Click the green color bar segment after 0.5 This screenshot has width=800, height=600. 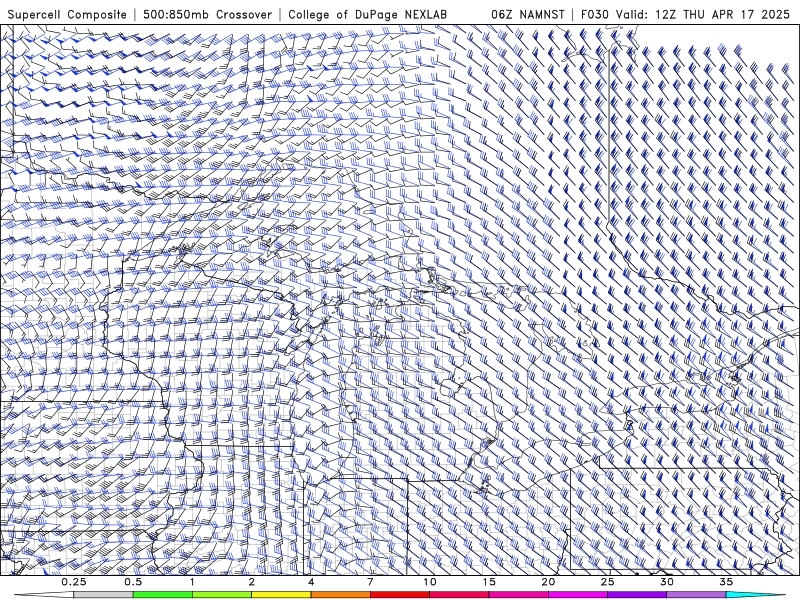pyautogui.click(x=163, y=595)
